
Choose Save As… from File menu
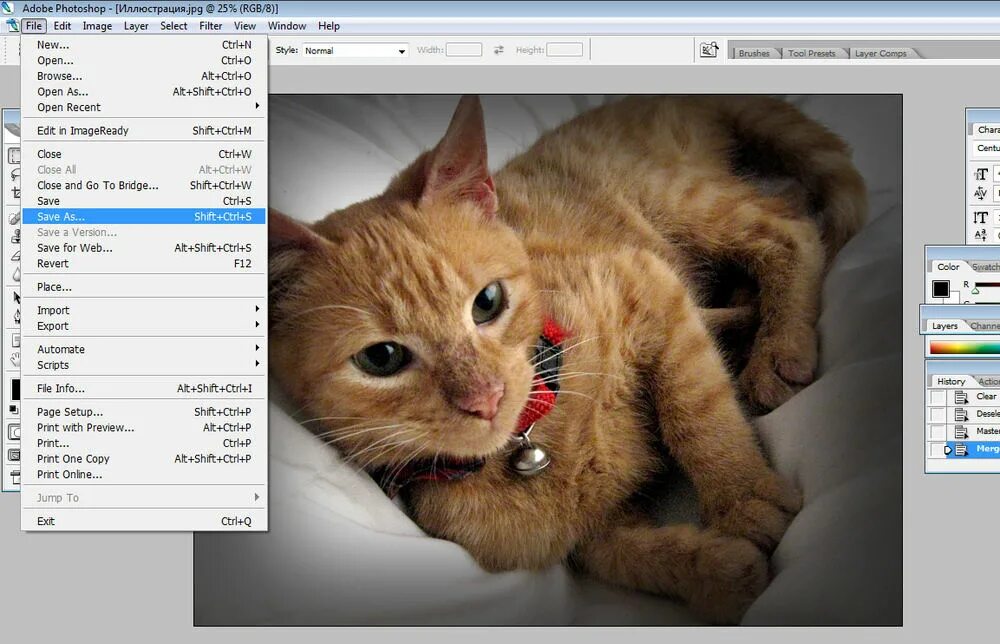coord(143,217)
